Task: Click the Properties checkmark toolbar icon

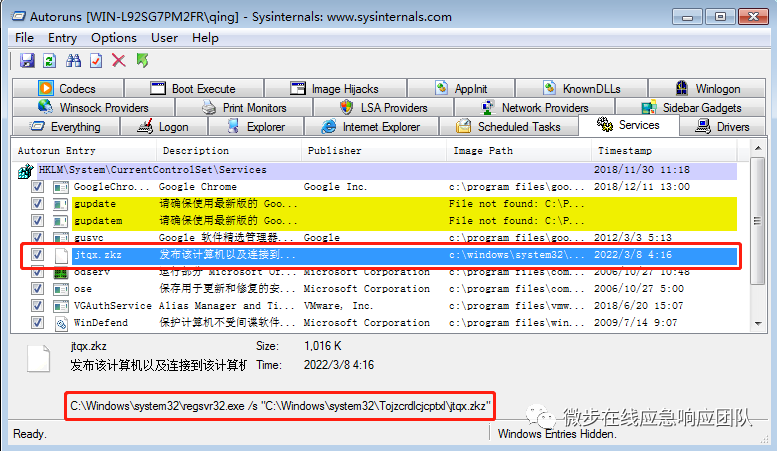Action: coord(96,60)
